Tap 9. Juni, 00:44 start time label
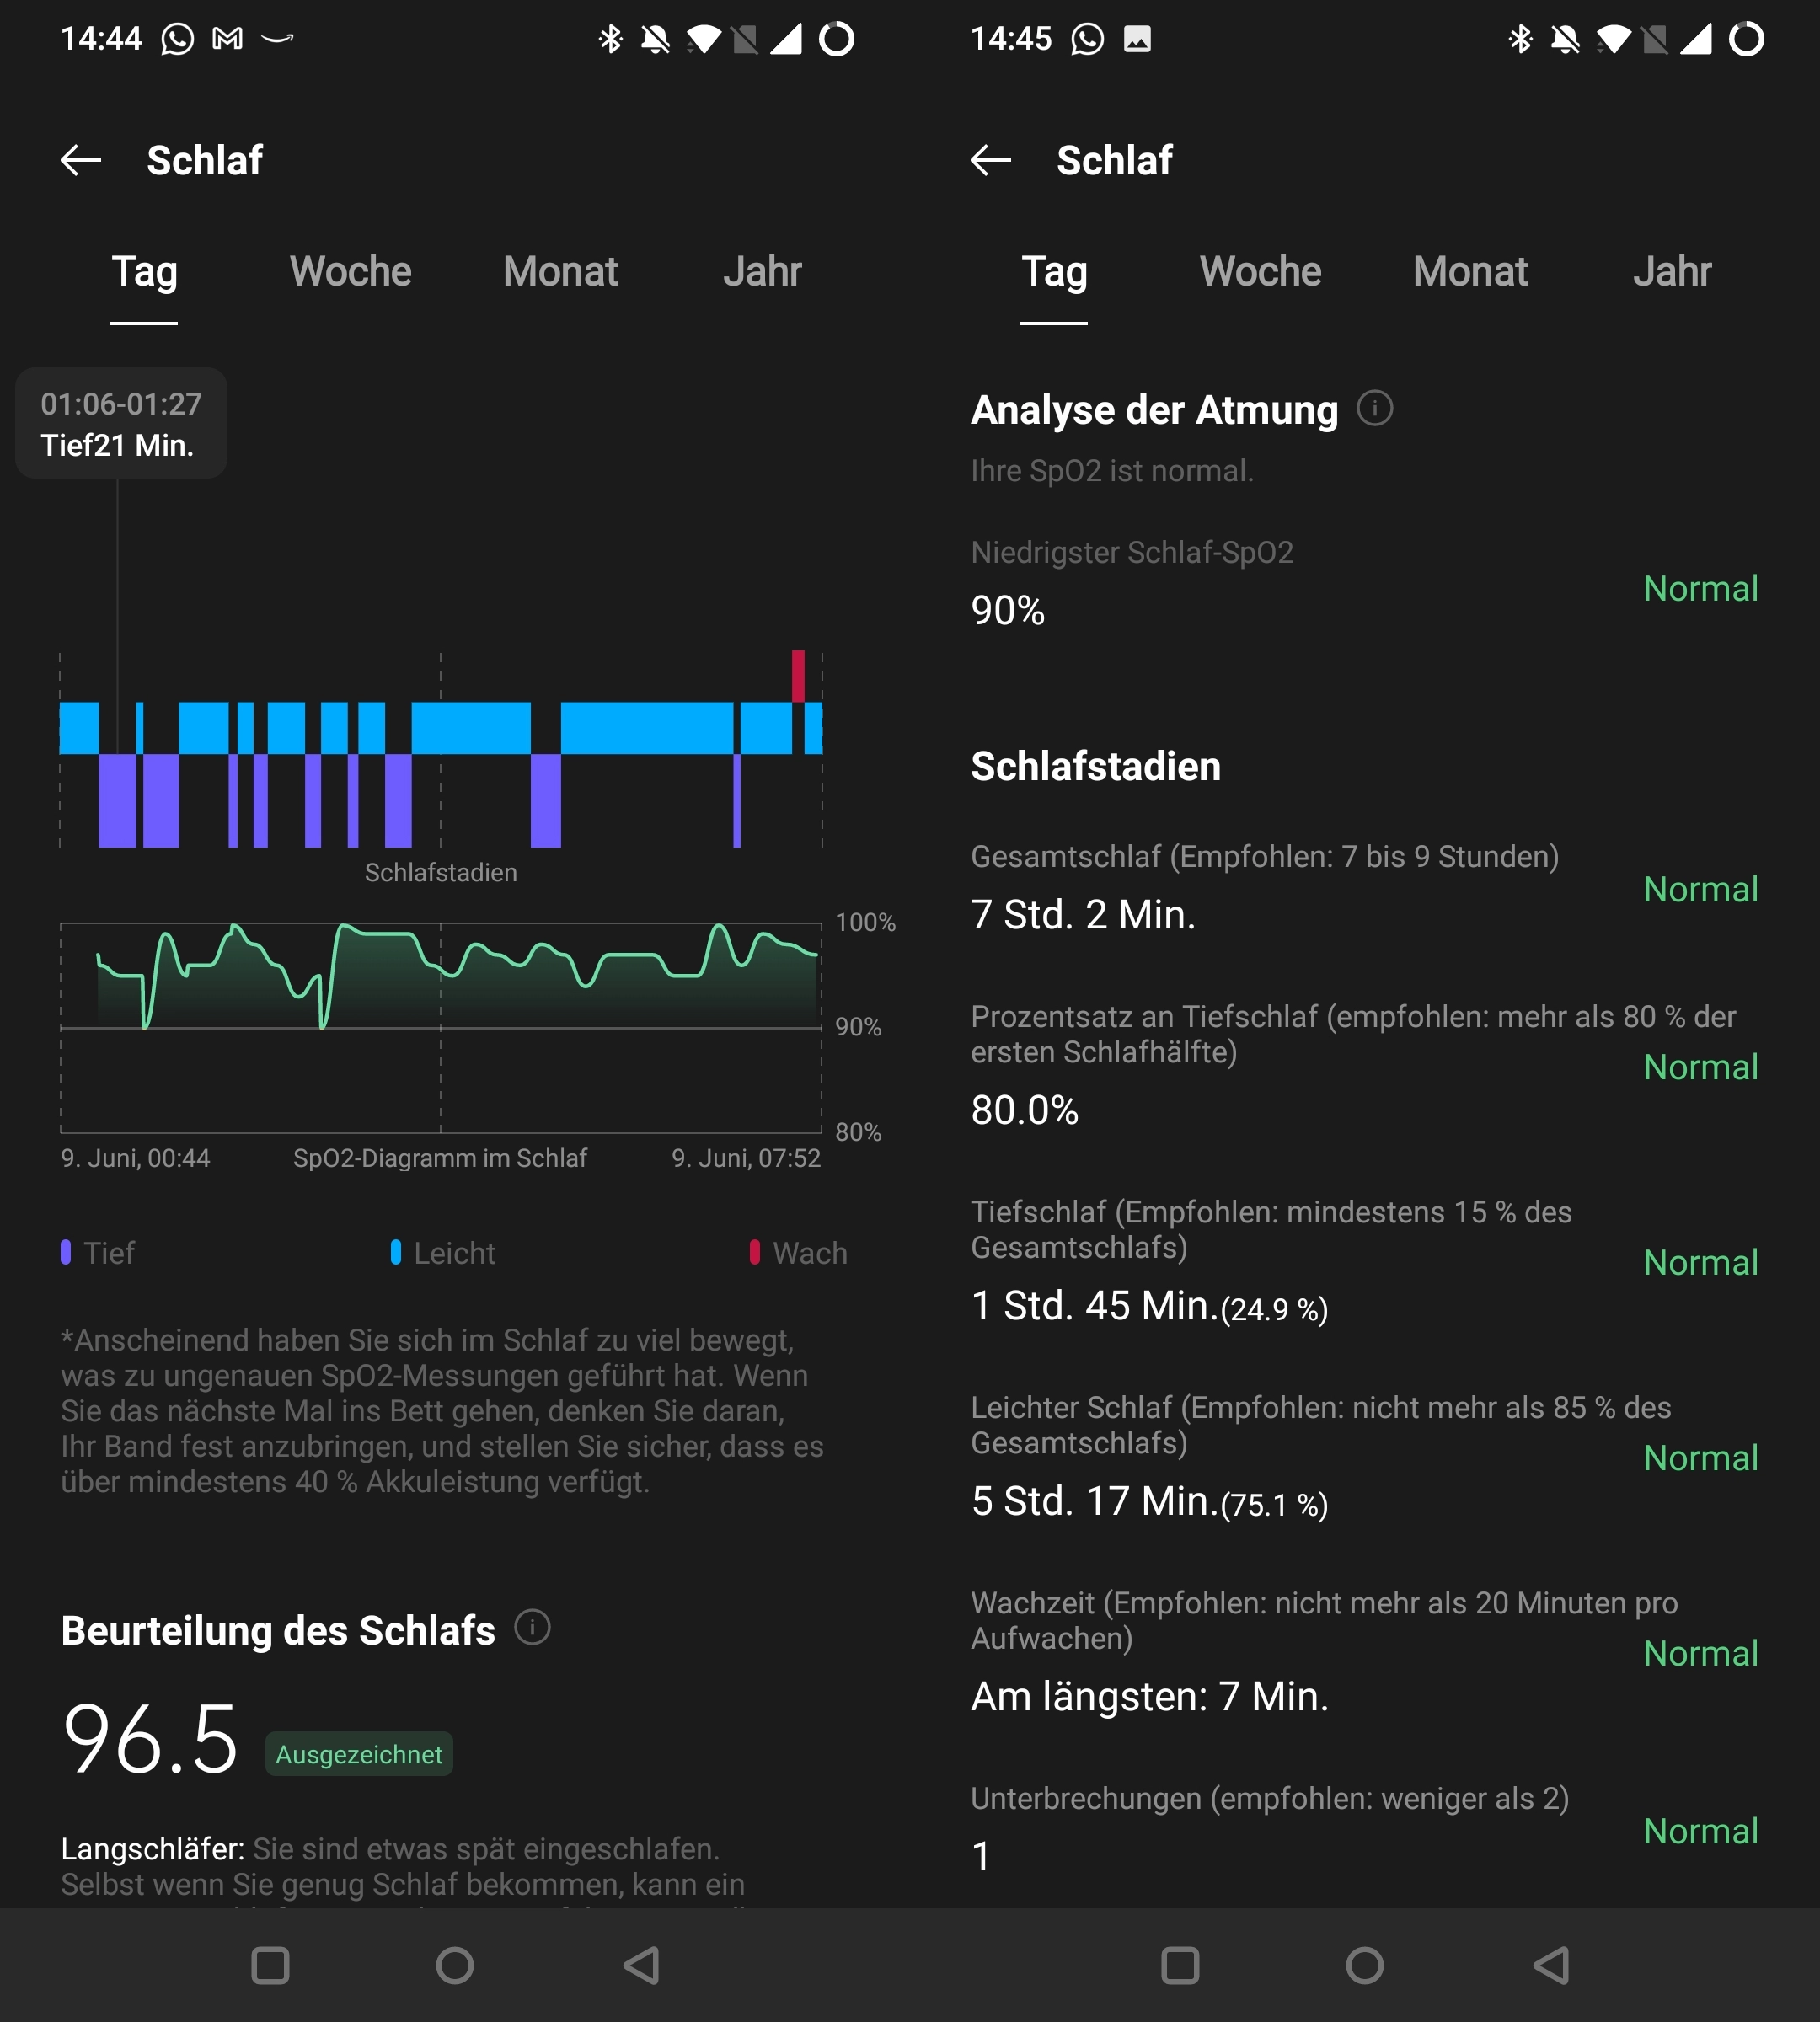This screenshot has width=1820, height=2022. click(135, 1158)
